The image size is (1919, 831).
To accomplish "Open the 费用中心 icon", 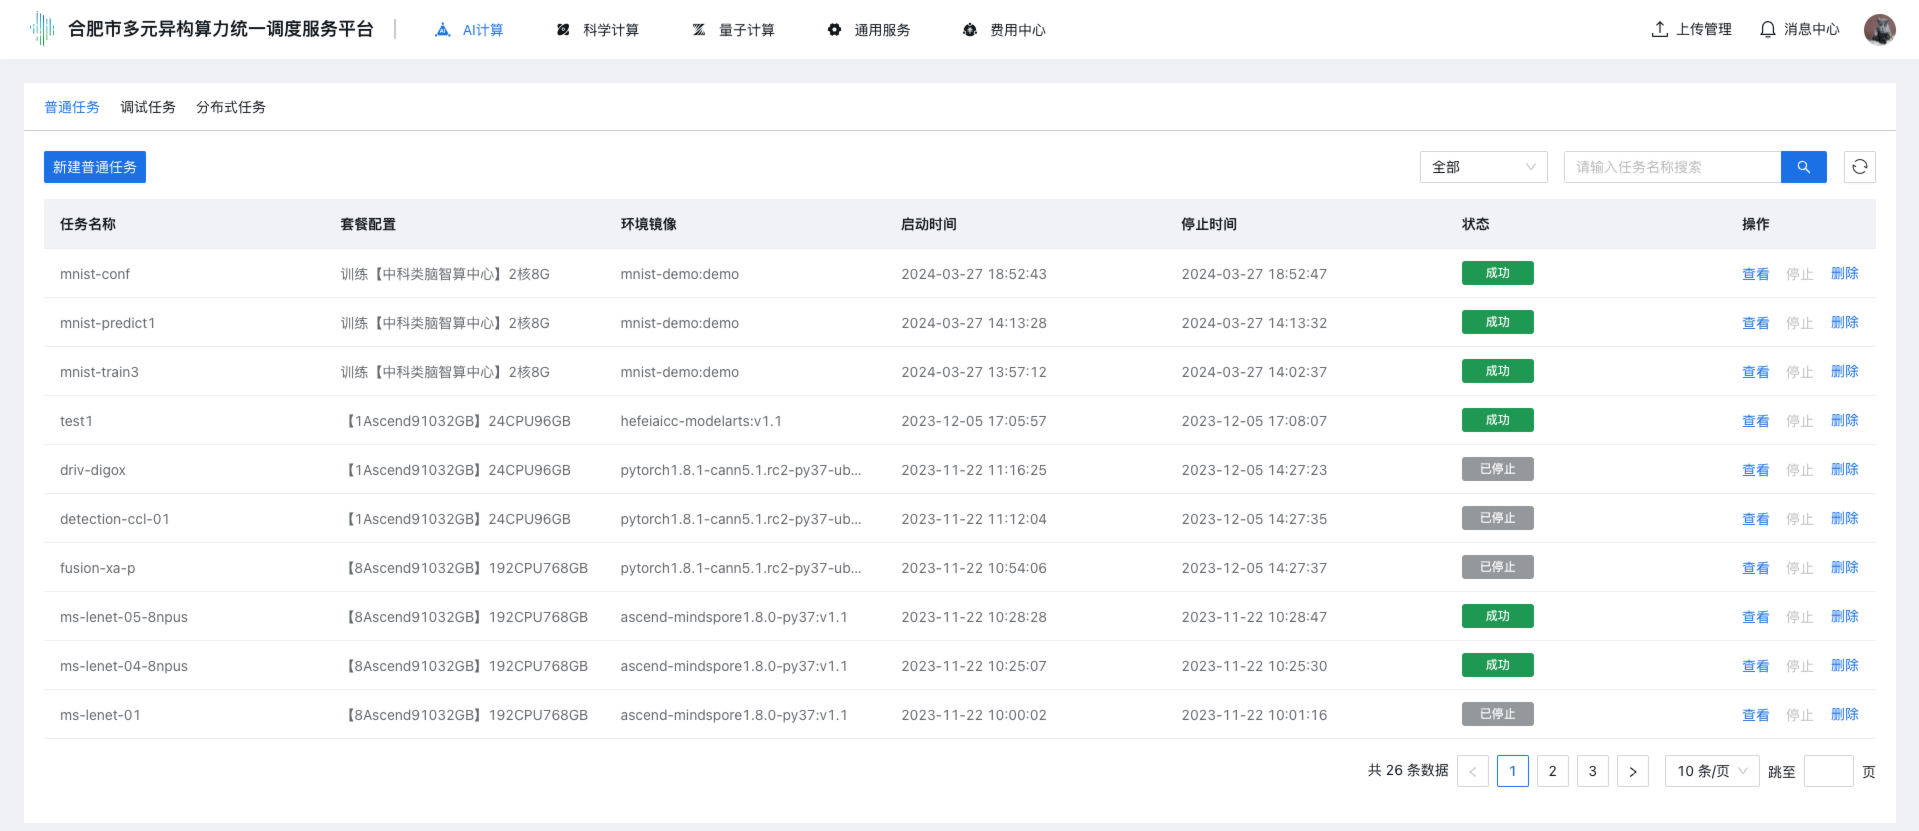I will click(x=969, y=30).
